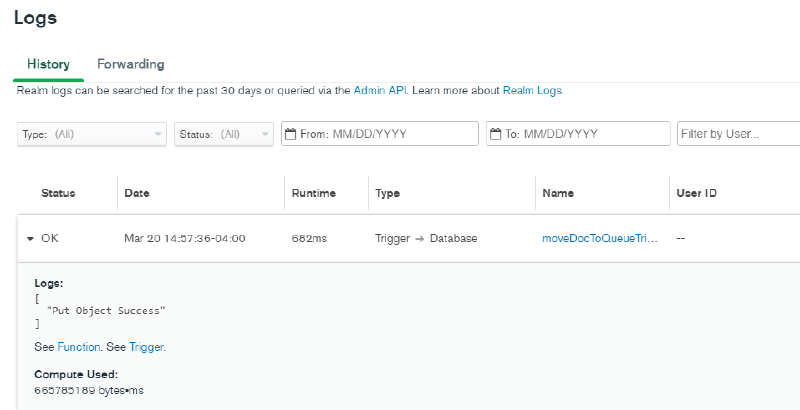Click the calendar icon in To field
800x410 pixels.
click(x=495, y=134)
